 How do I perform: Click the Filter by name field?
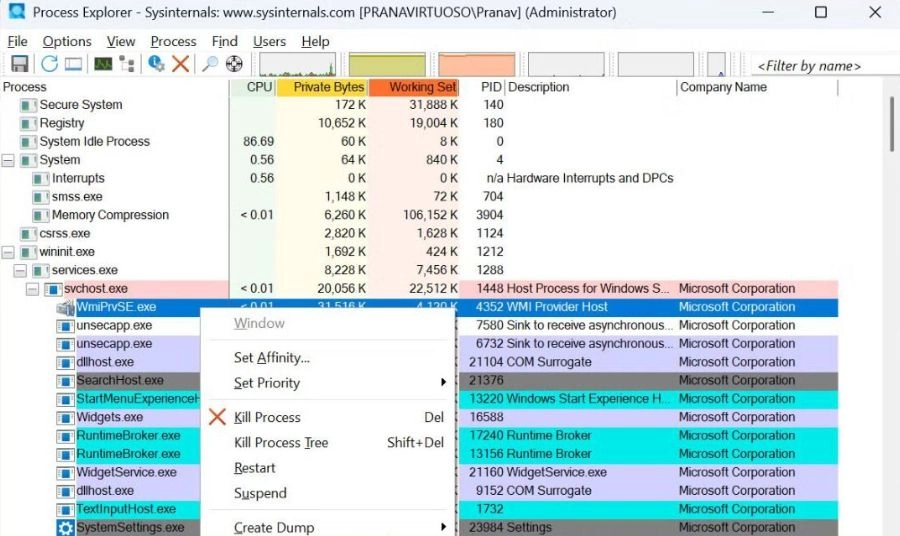point(825,66)
